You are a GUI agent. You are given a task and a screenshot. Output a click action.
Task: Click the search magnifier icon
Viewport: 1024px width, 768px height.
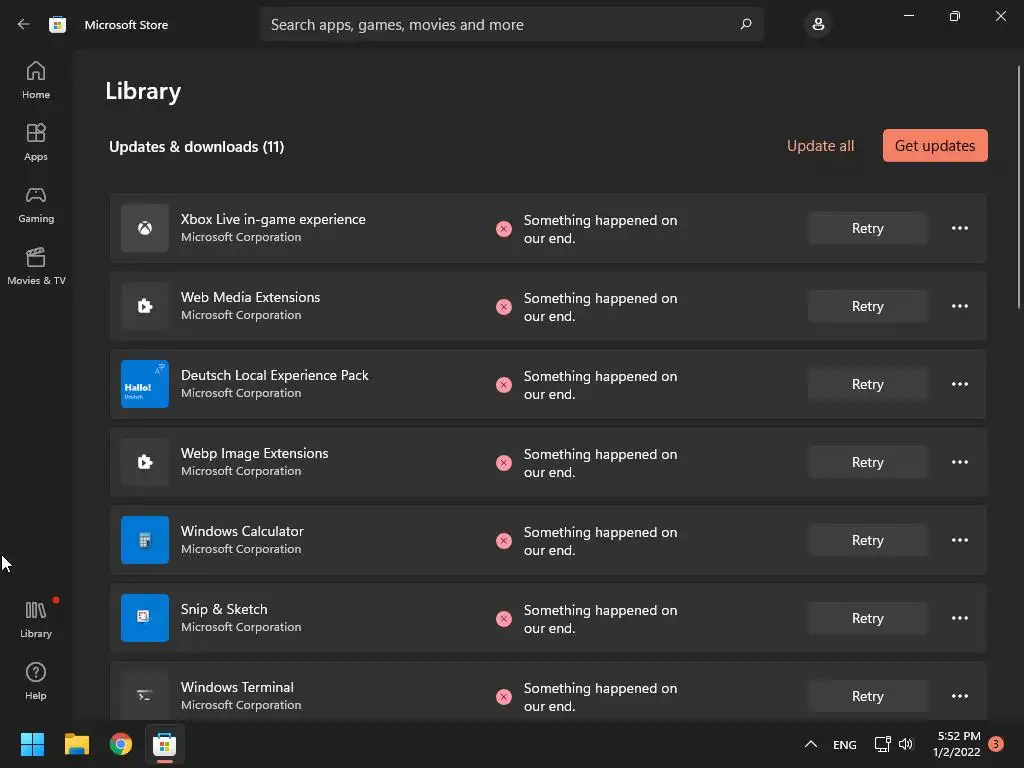tap(746, 24)
